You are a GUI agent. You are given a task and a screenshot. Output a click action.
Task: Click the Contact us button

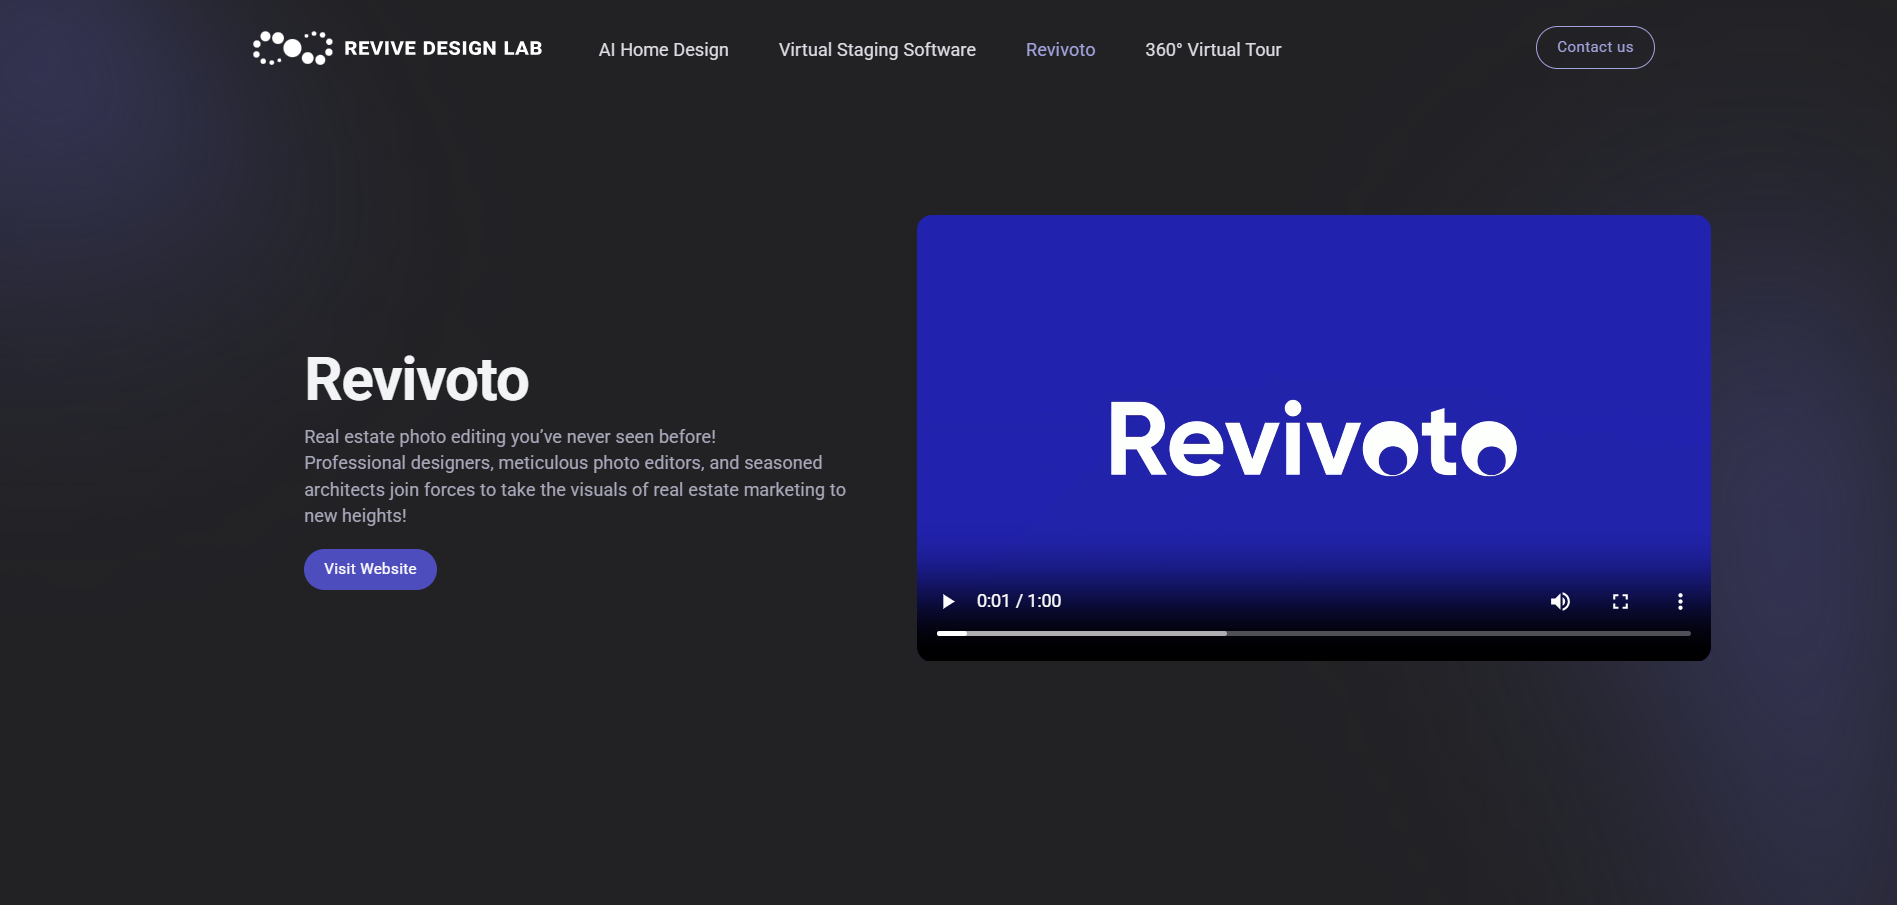point(1595,47)
